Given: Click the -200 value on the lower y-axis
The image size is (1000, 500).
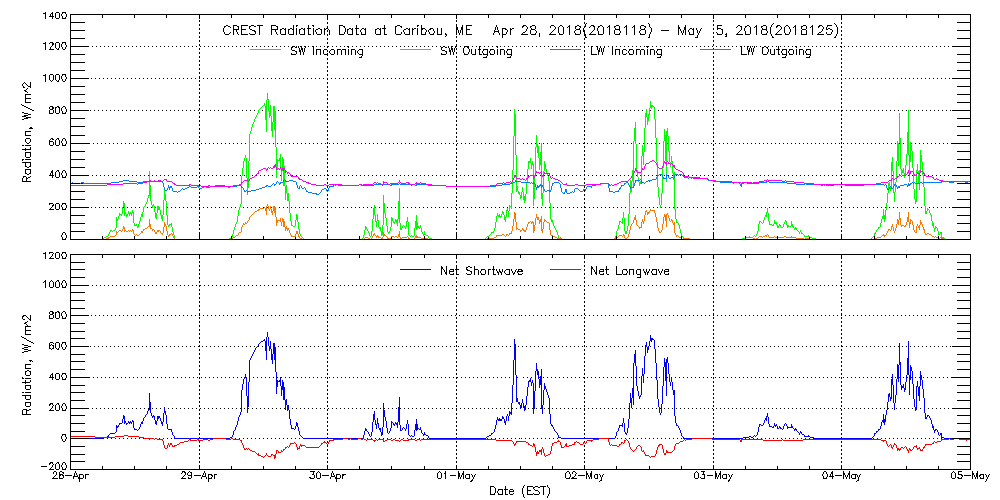Looking at the screenshot, I should click(x=53, y=467).
